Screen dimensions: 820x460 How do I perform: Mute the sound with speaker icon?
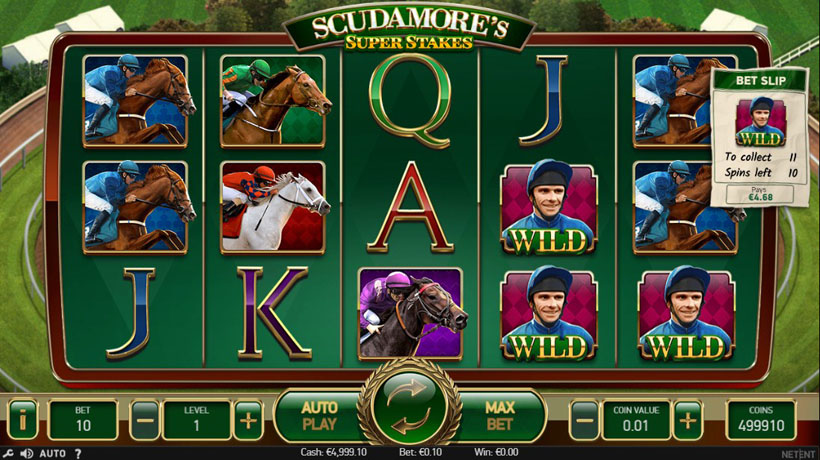(x=26, y=453)
